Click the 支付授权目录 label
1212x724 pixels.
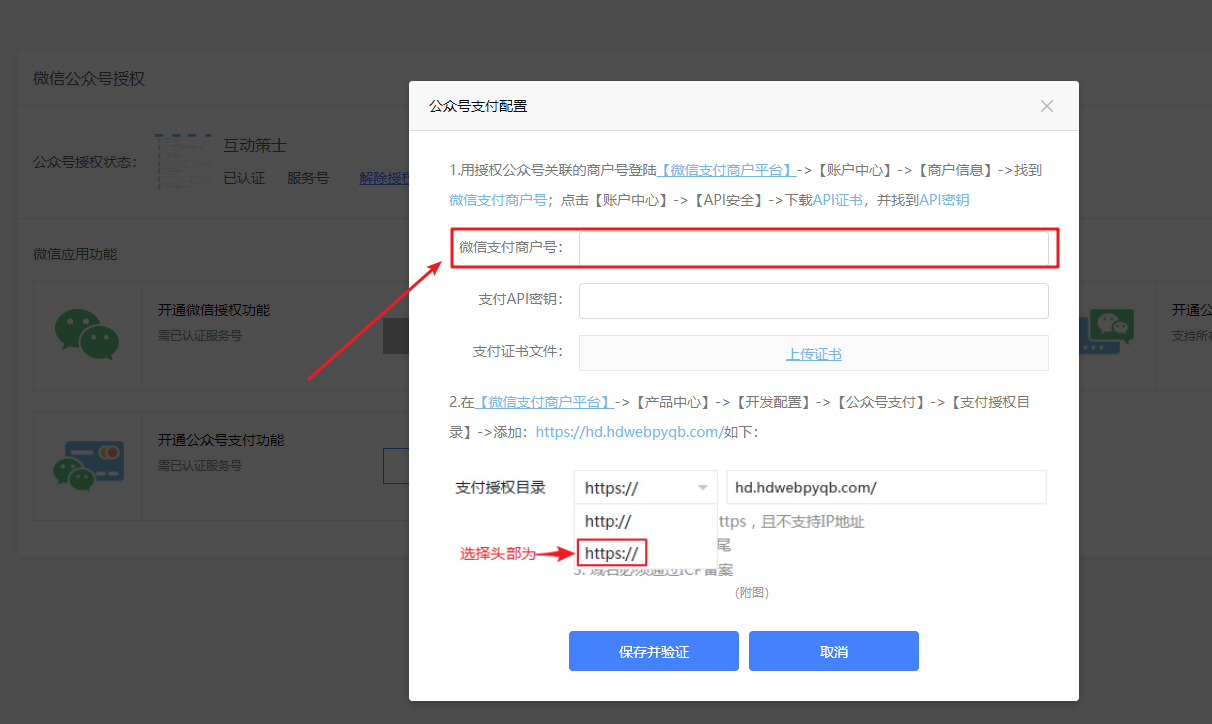[x=501, y=487]
